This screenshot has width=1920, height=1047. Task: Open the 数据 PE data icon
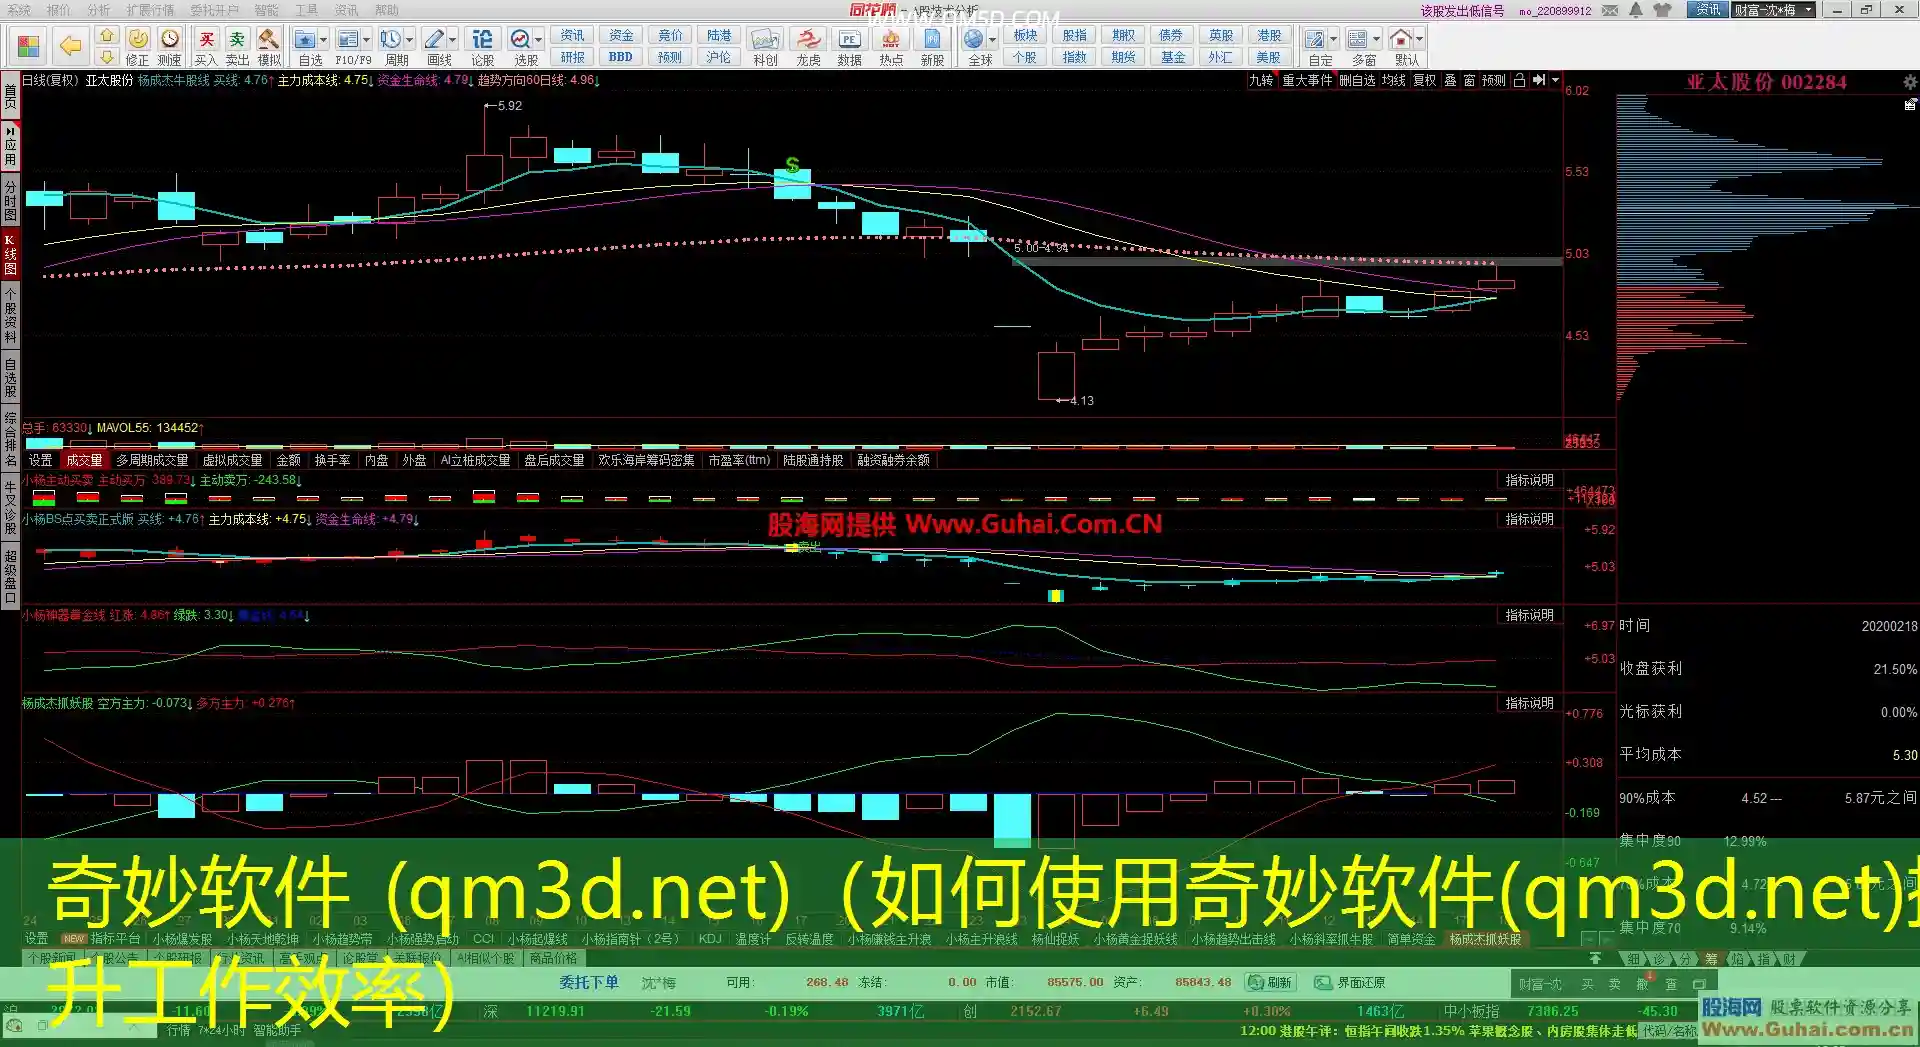pyautogui.click(x=850, y=47)
